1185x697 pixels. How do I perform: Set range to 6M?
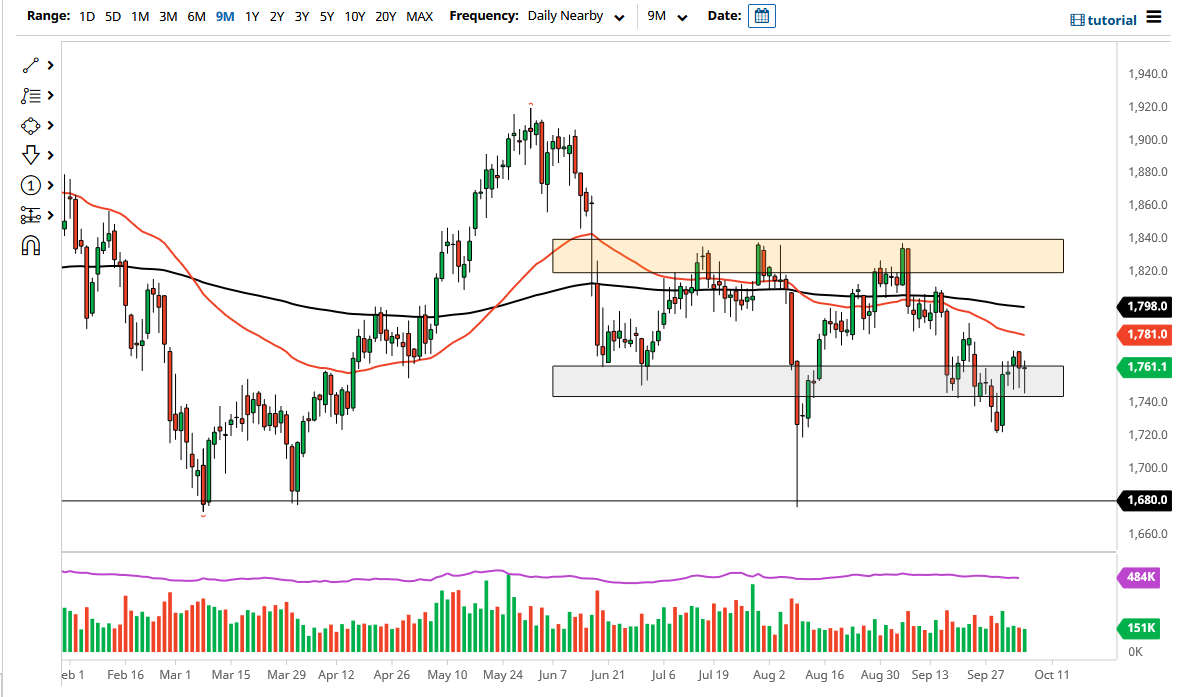click(x=196, y=16)
